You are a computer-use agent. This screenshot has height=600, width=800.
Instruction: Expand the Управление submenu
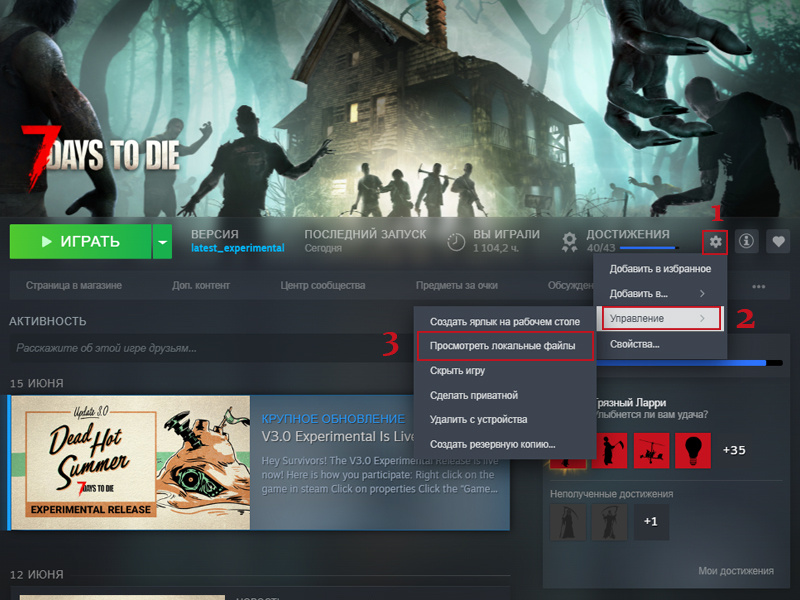[x=660, y=318]
